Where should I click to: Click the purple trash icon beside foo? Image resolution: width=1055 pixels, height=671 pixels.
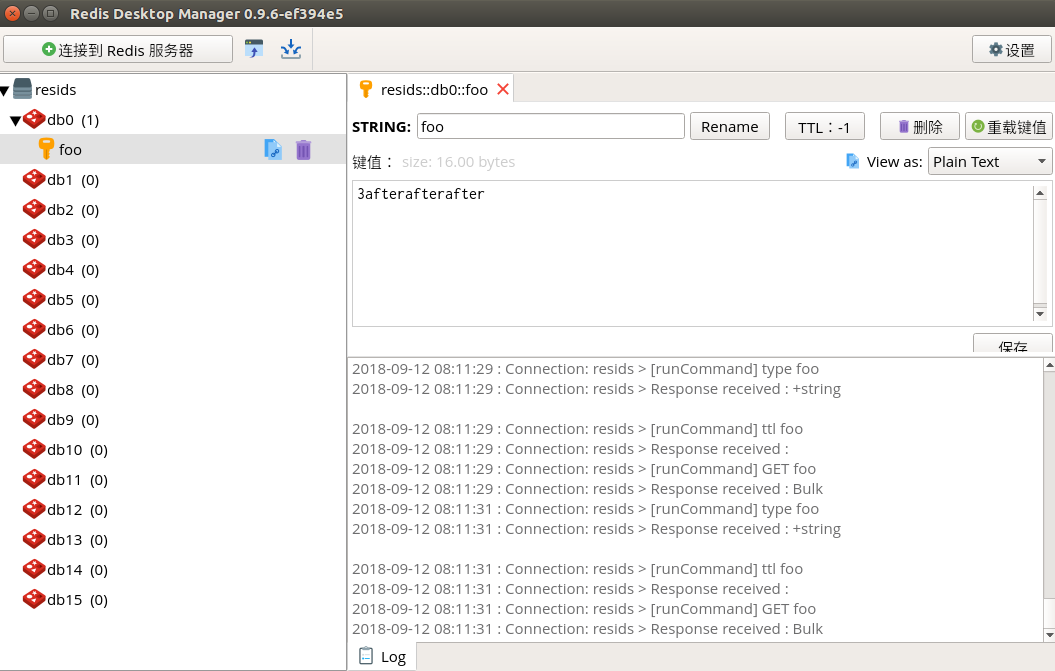tap(303, 150)
